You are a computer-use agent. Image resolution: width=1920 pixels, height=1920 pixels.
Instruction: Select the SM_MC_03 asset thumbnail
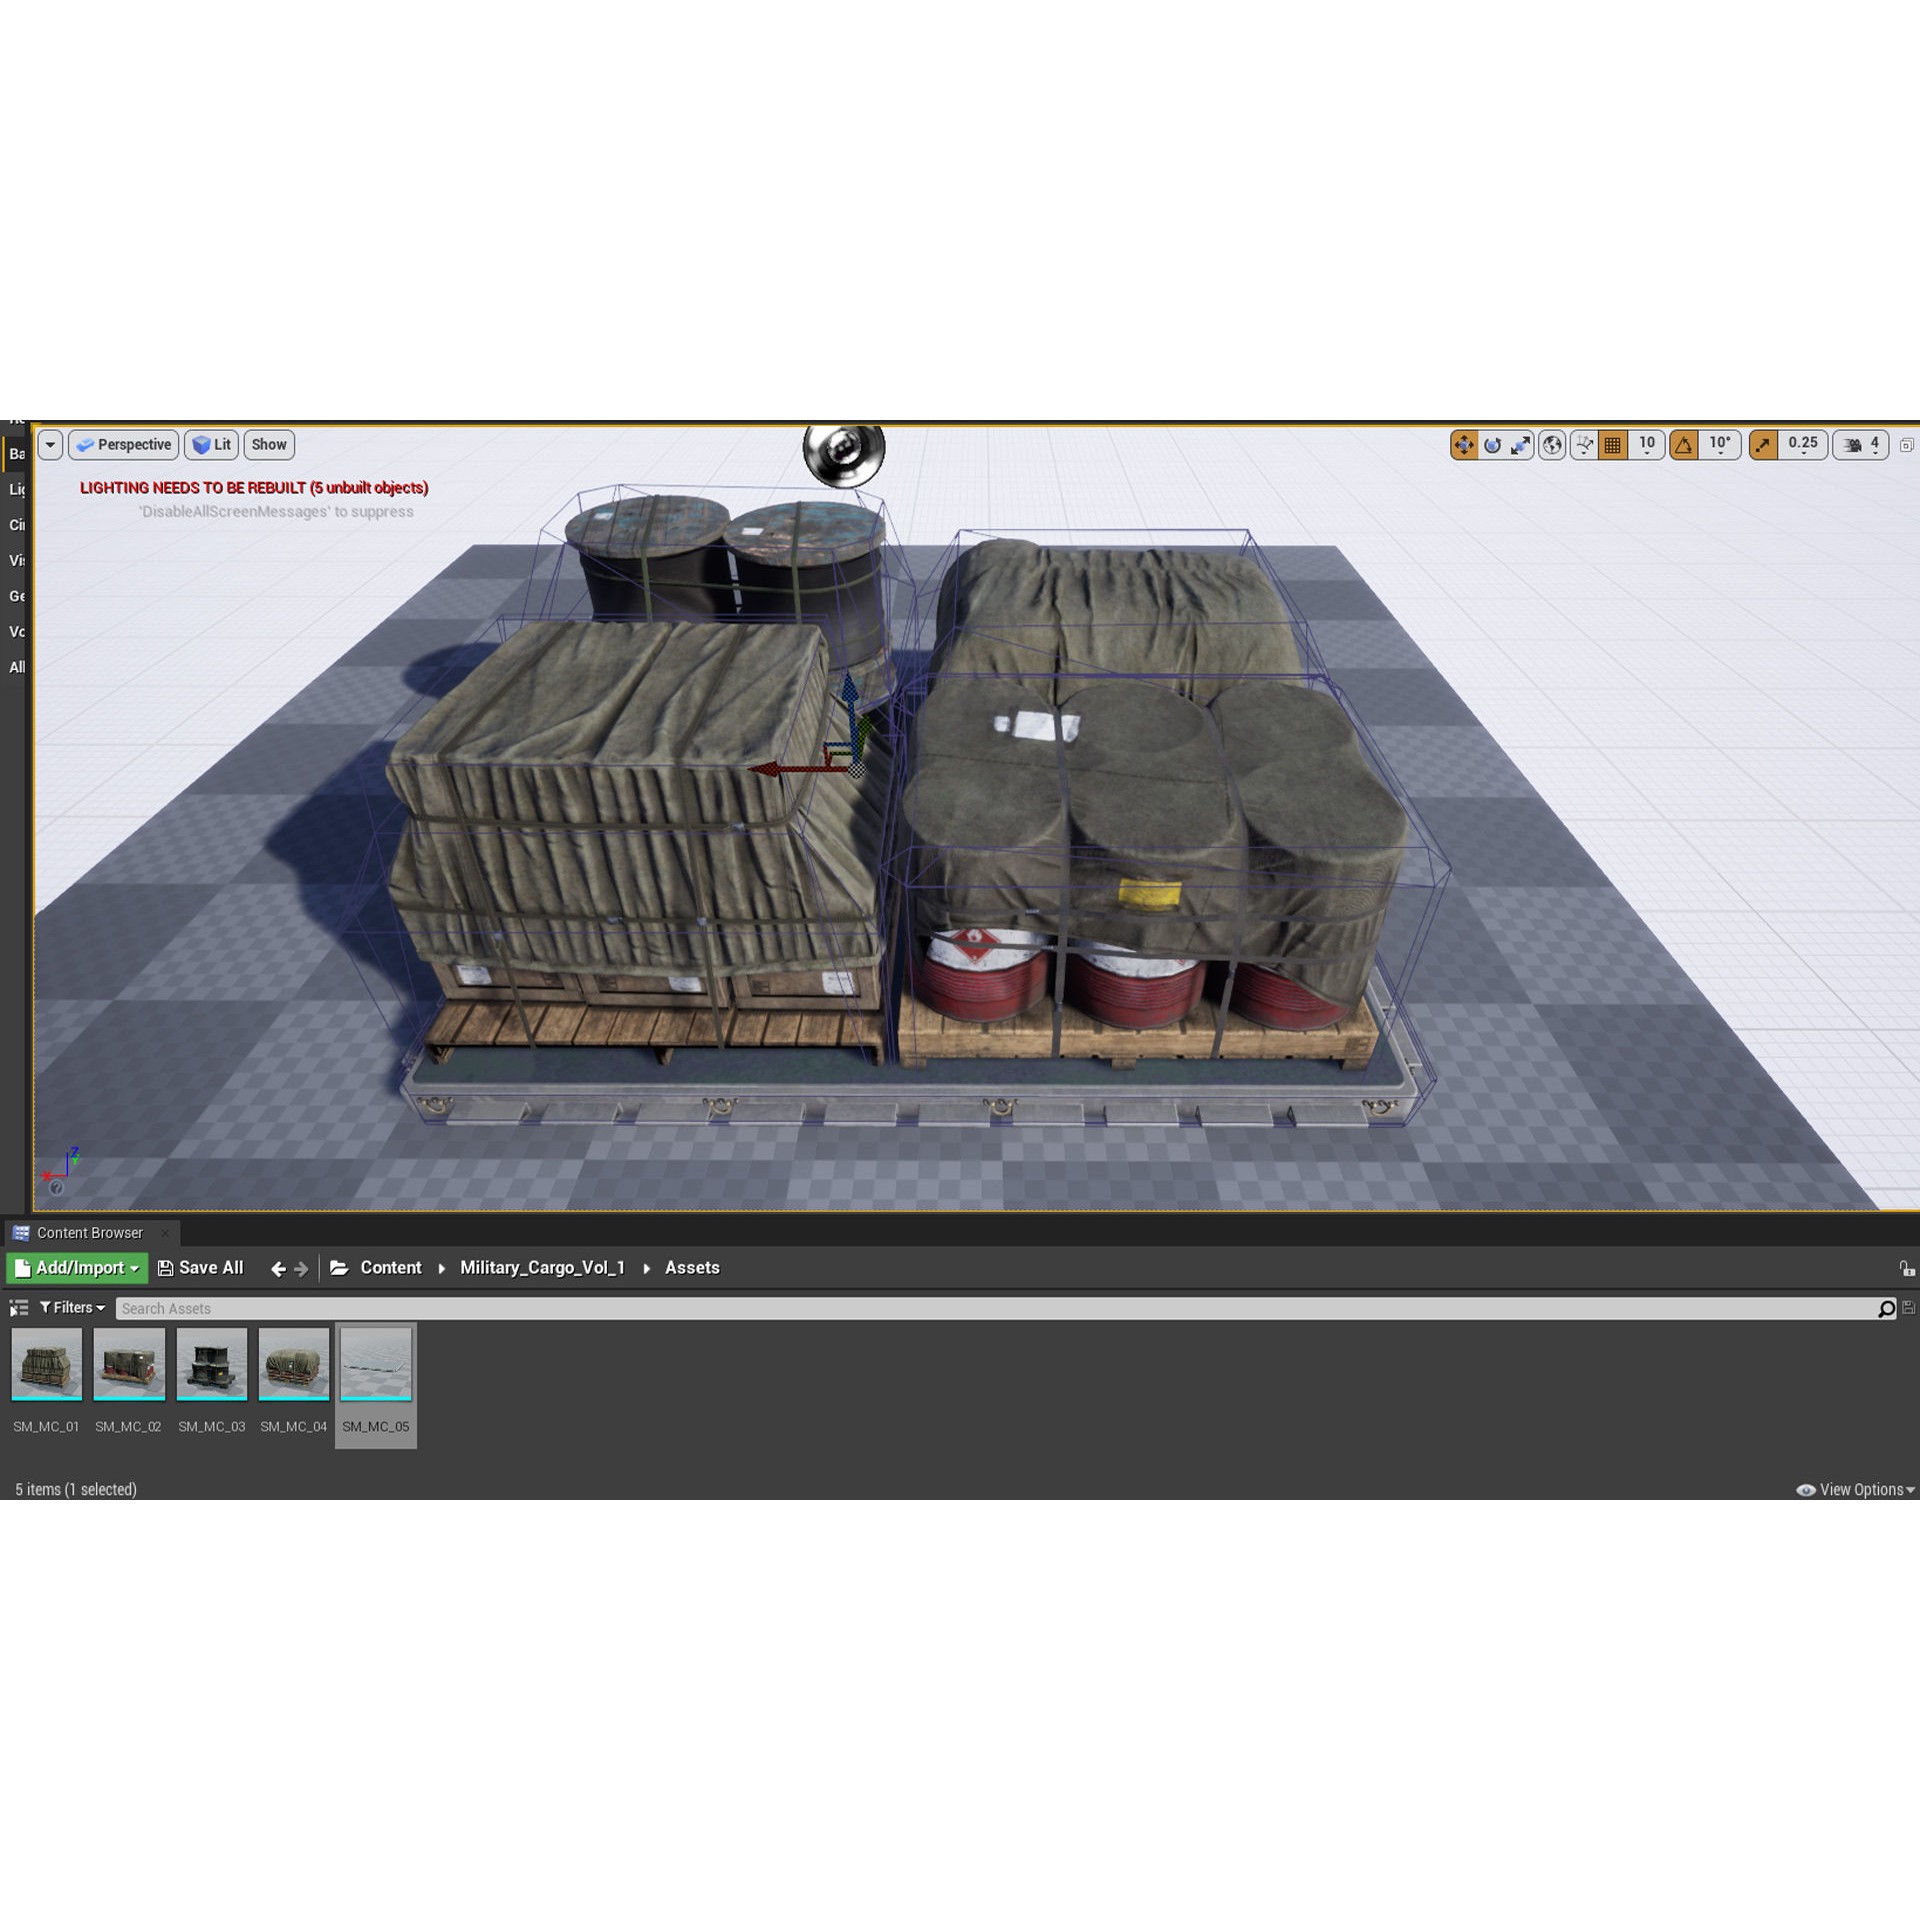211,1365
